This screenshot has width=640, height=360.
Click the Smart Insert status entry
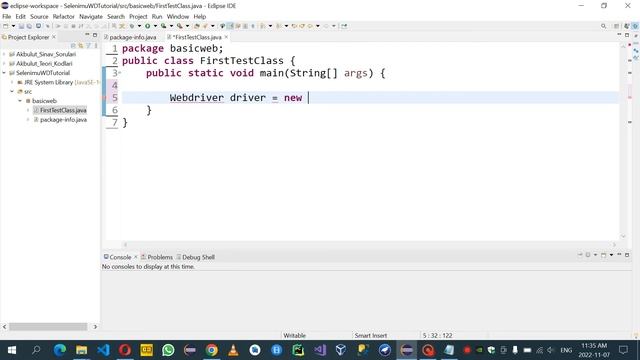click(x=370, y=336)
